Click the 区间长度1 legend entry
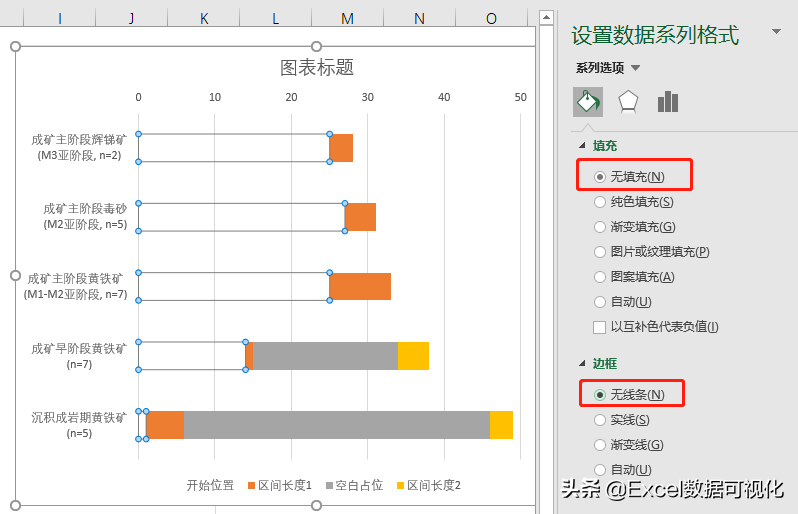 coord(279,486)
